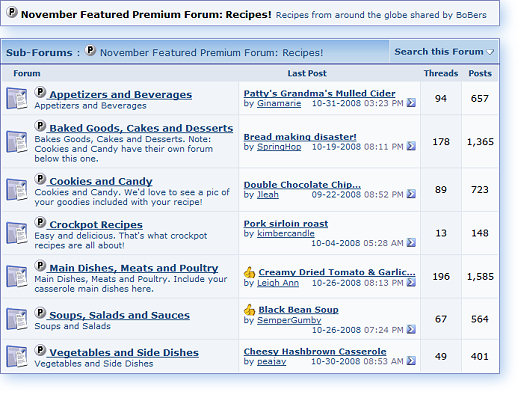Click the 94 threads count for Appetizers and Beverages
Screen dimensions: 520x394
pos(441,99)
